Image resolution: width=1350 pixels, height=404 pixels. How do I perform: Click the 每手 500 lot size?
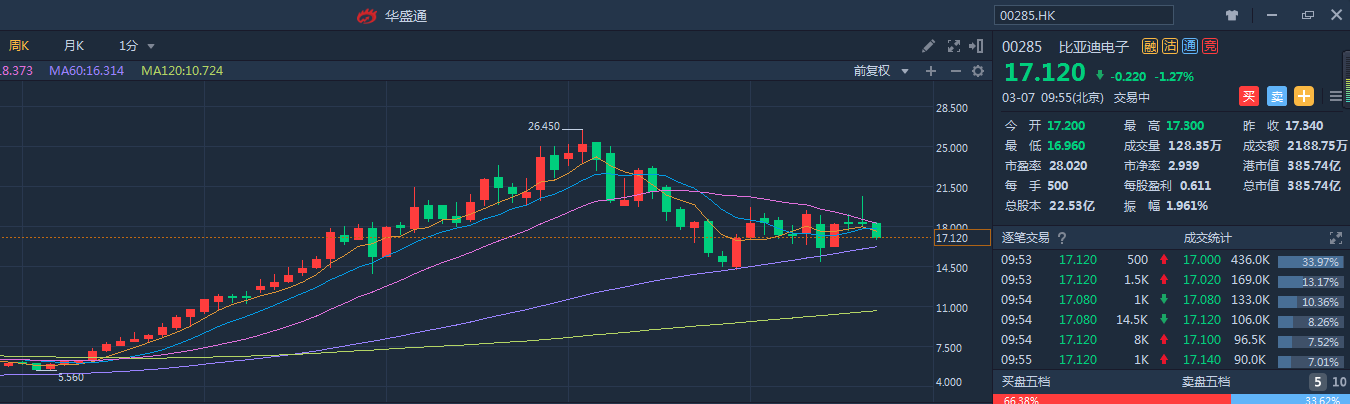(1058, 186)
